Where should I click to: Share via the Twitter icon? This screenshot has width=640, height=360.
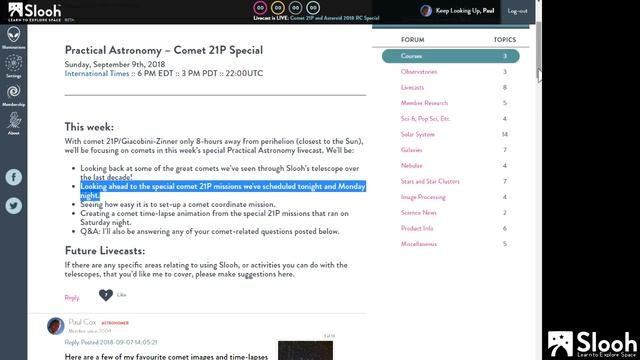[13, 205]
